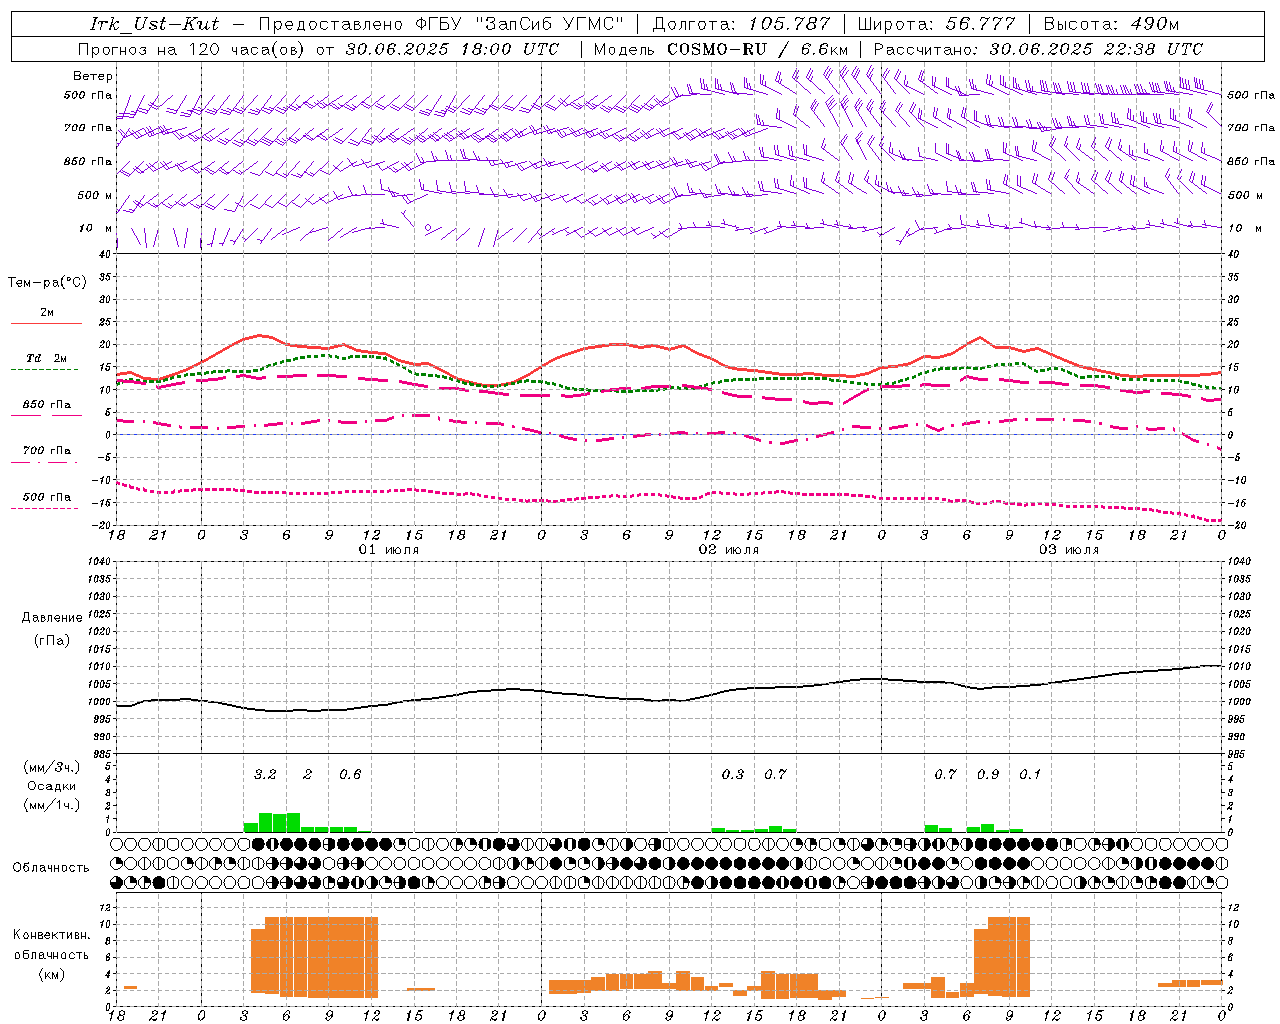Click the 3.2 precipitation total value

[265, 774]
